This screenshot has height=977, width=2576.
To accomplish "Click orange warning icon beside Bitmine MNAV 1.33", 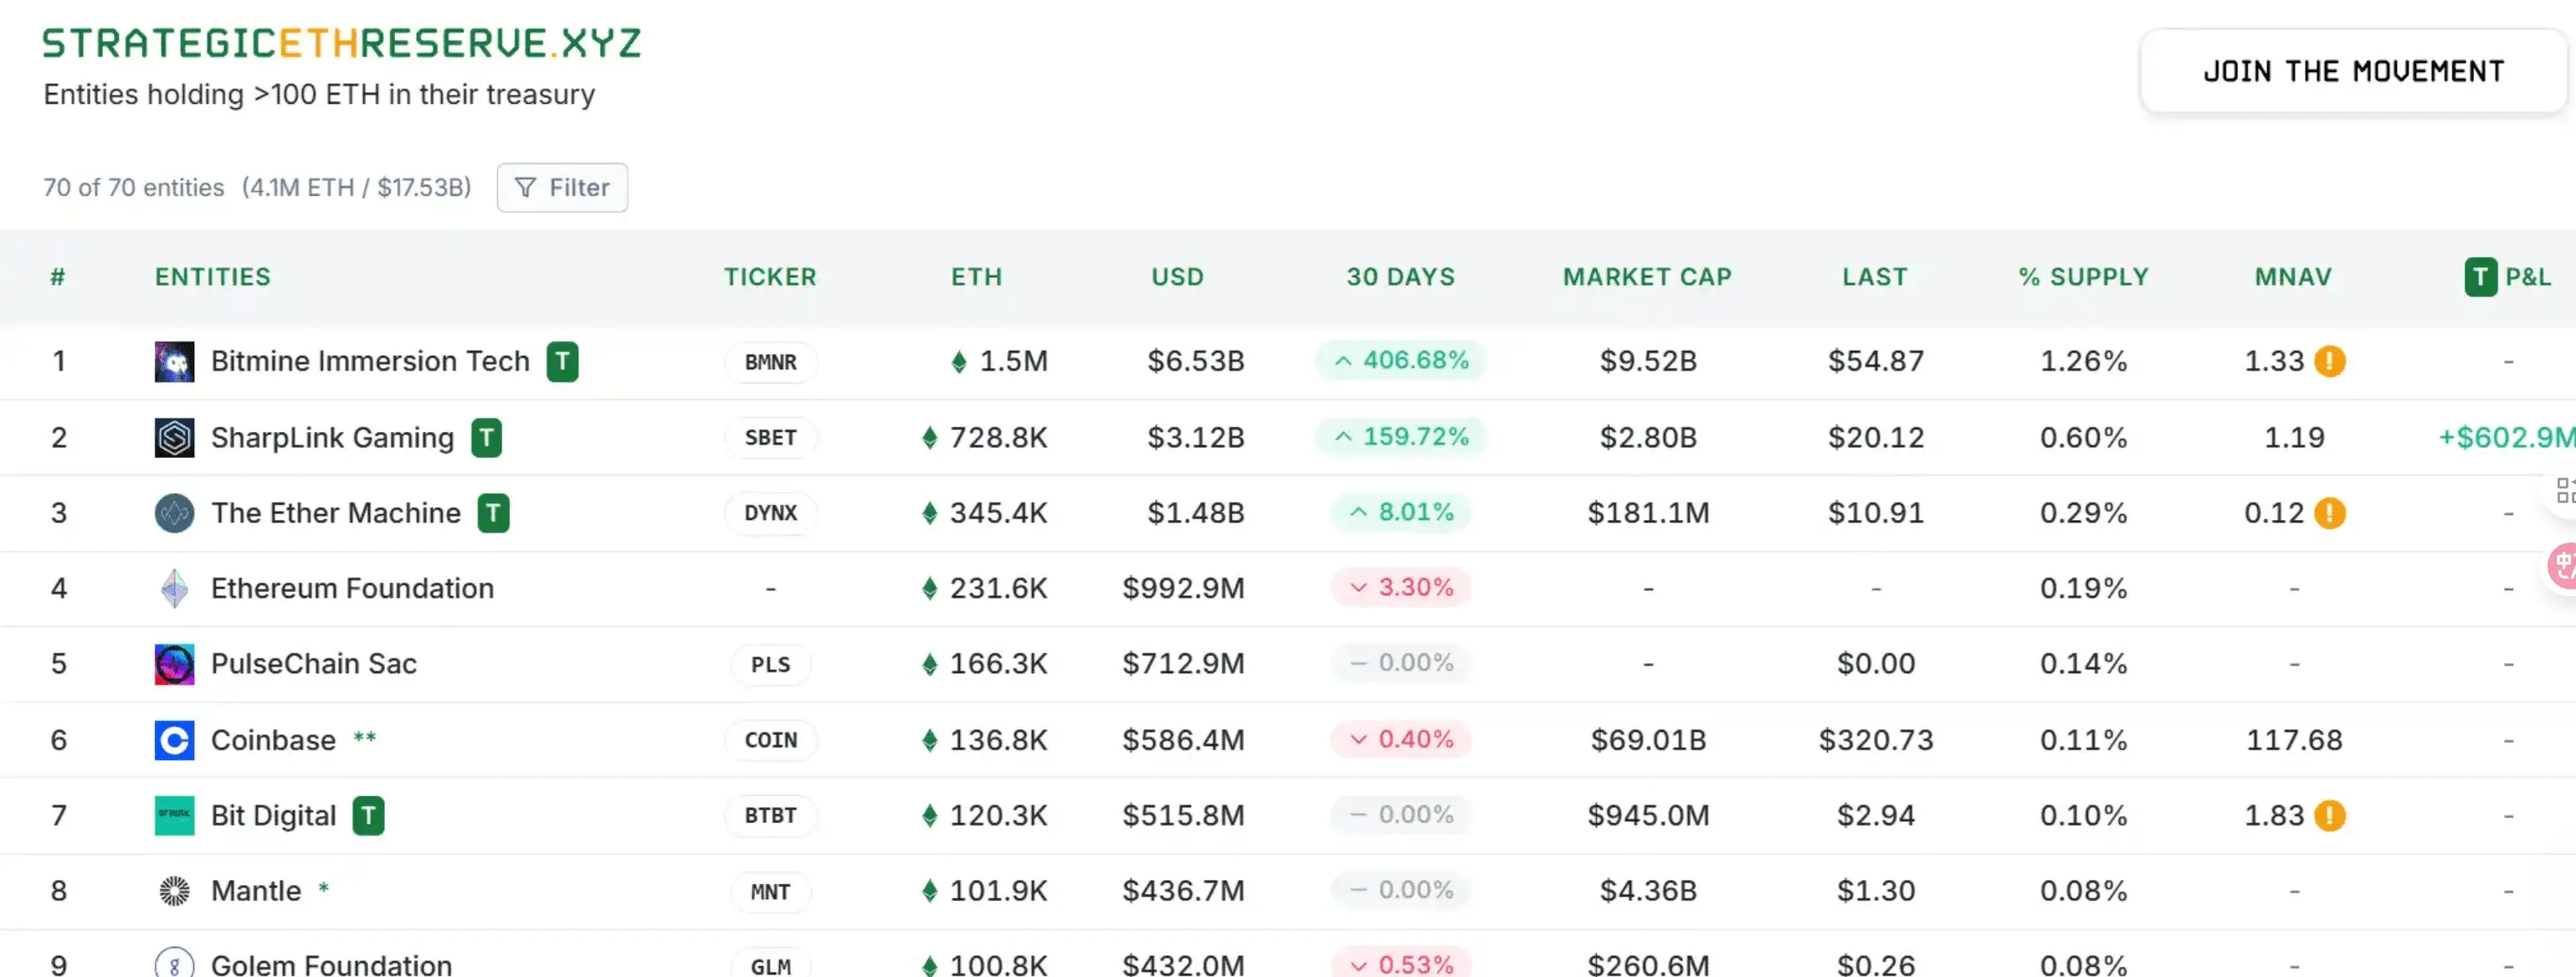I will click(x=2329, y=361).
